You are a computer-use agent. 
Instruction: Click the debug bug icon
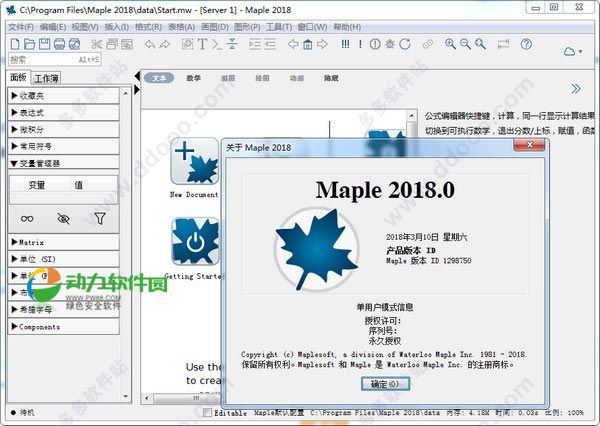coord(390,44)
